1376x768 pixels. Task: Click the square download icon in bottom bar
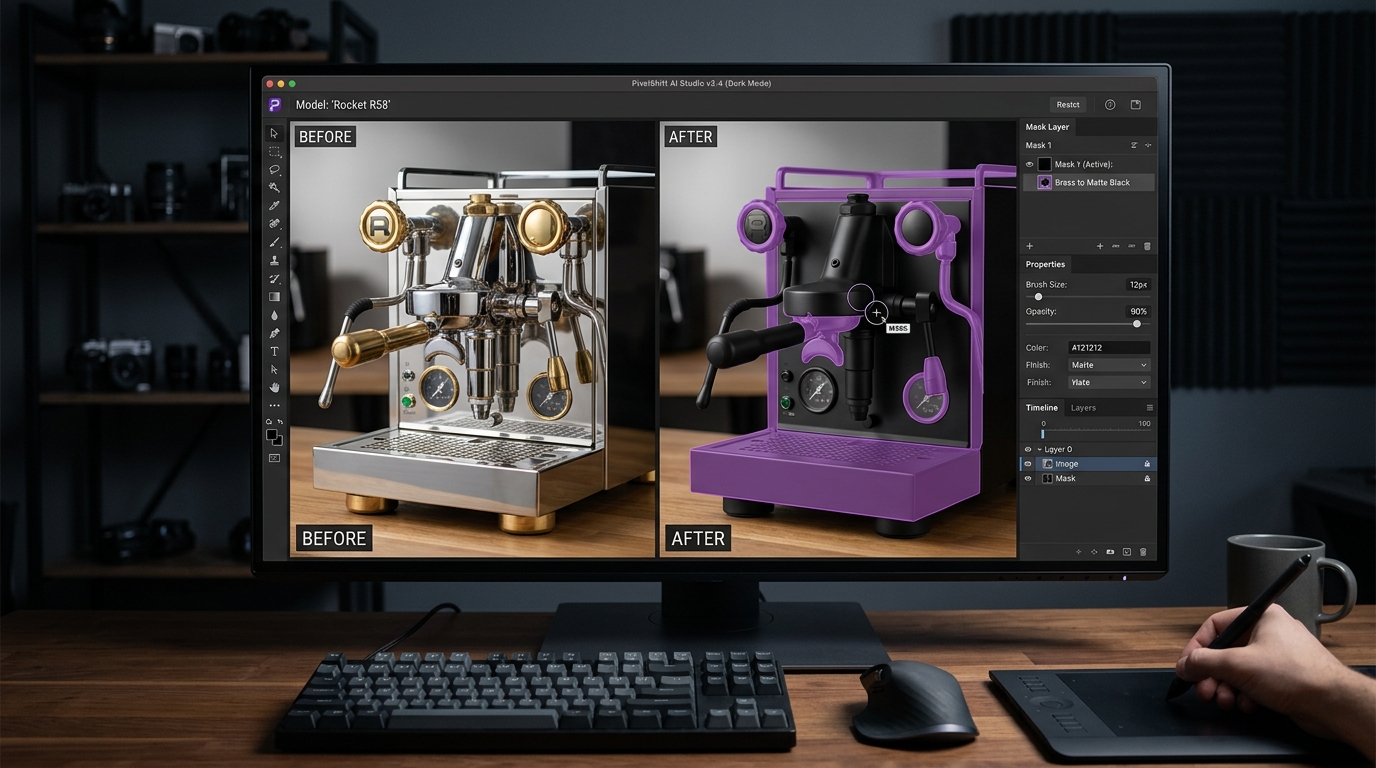coord(1127,552)
